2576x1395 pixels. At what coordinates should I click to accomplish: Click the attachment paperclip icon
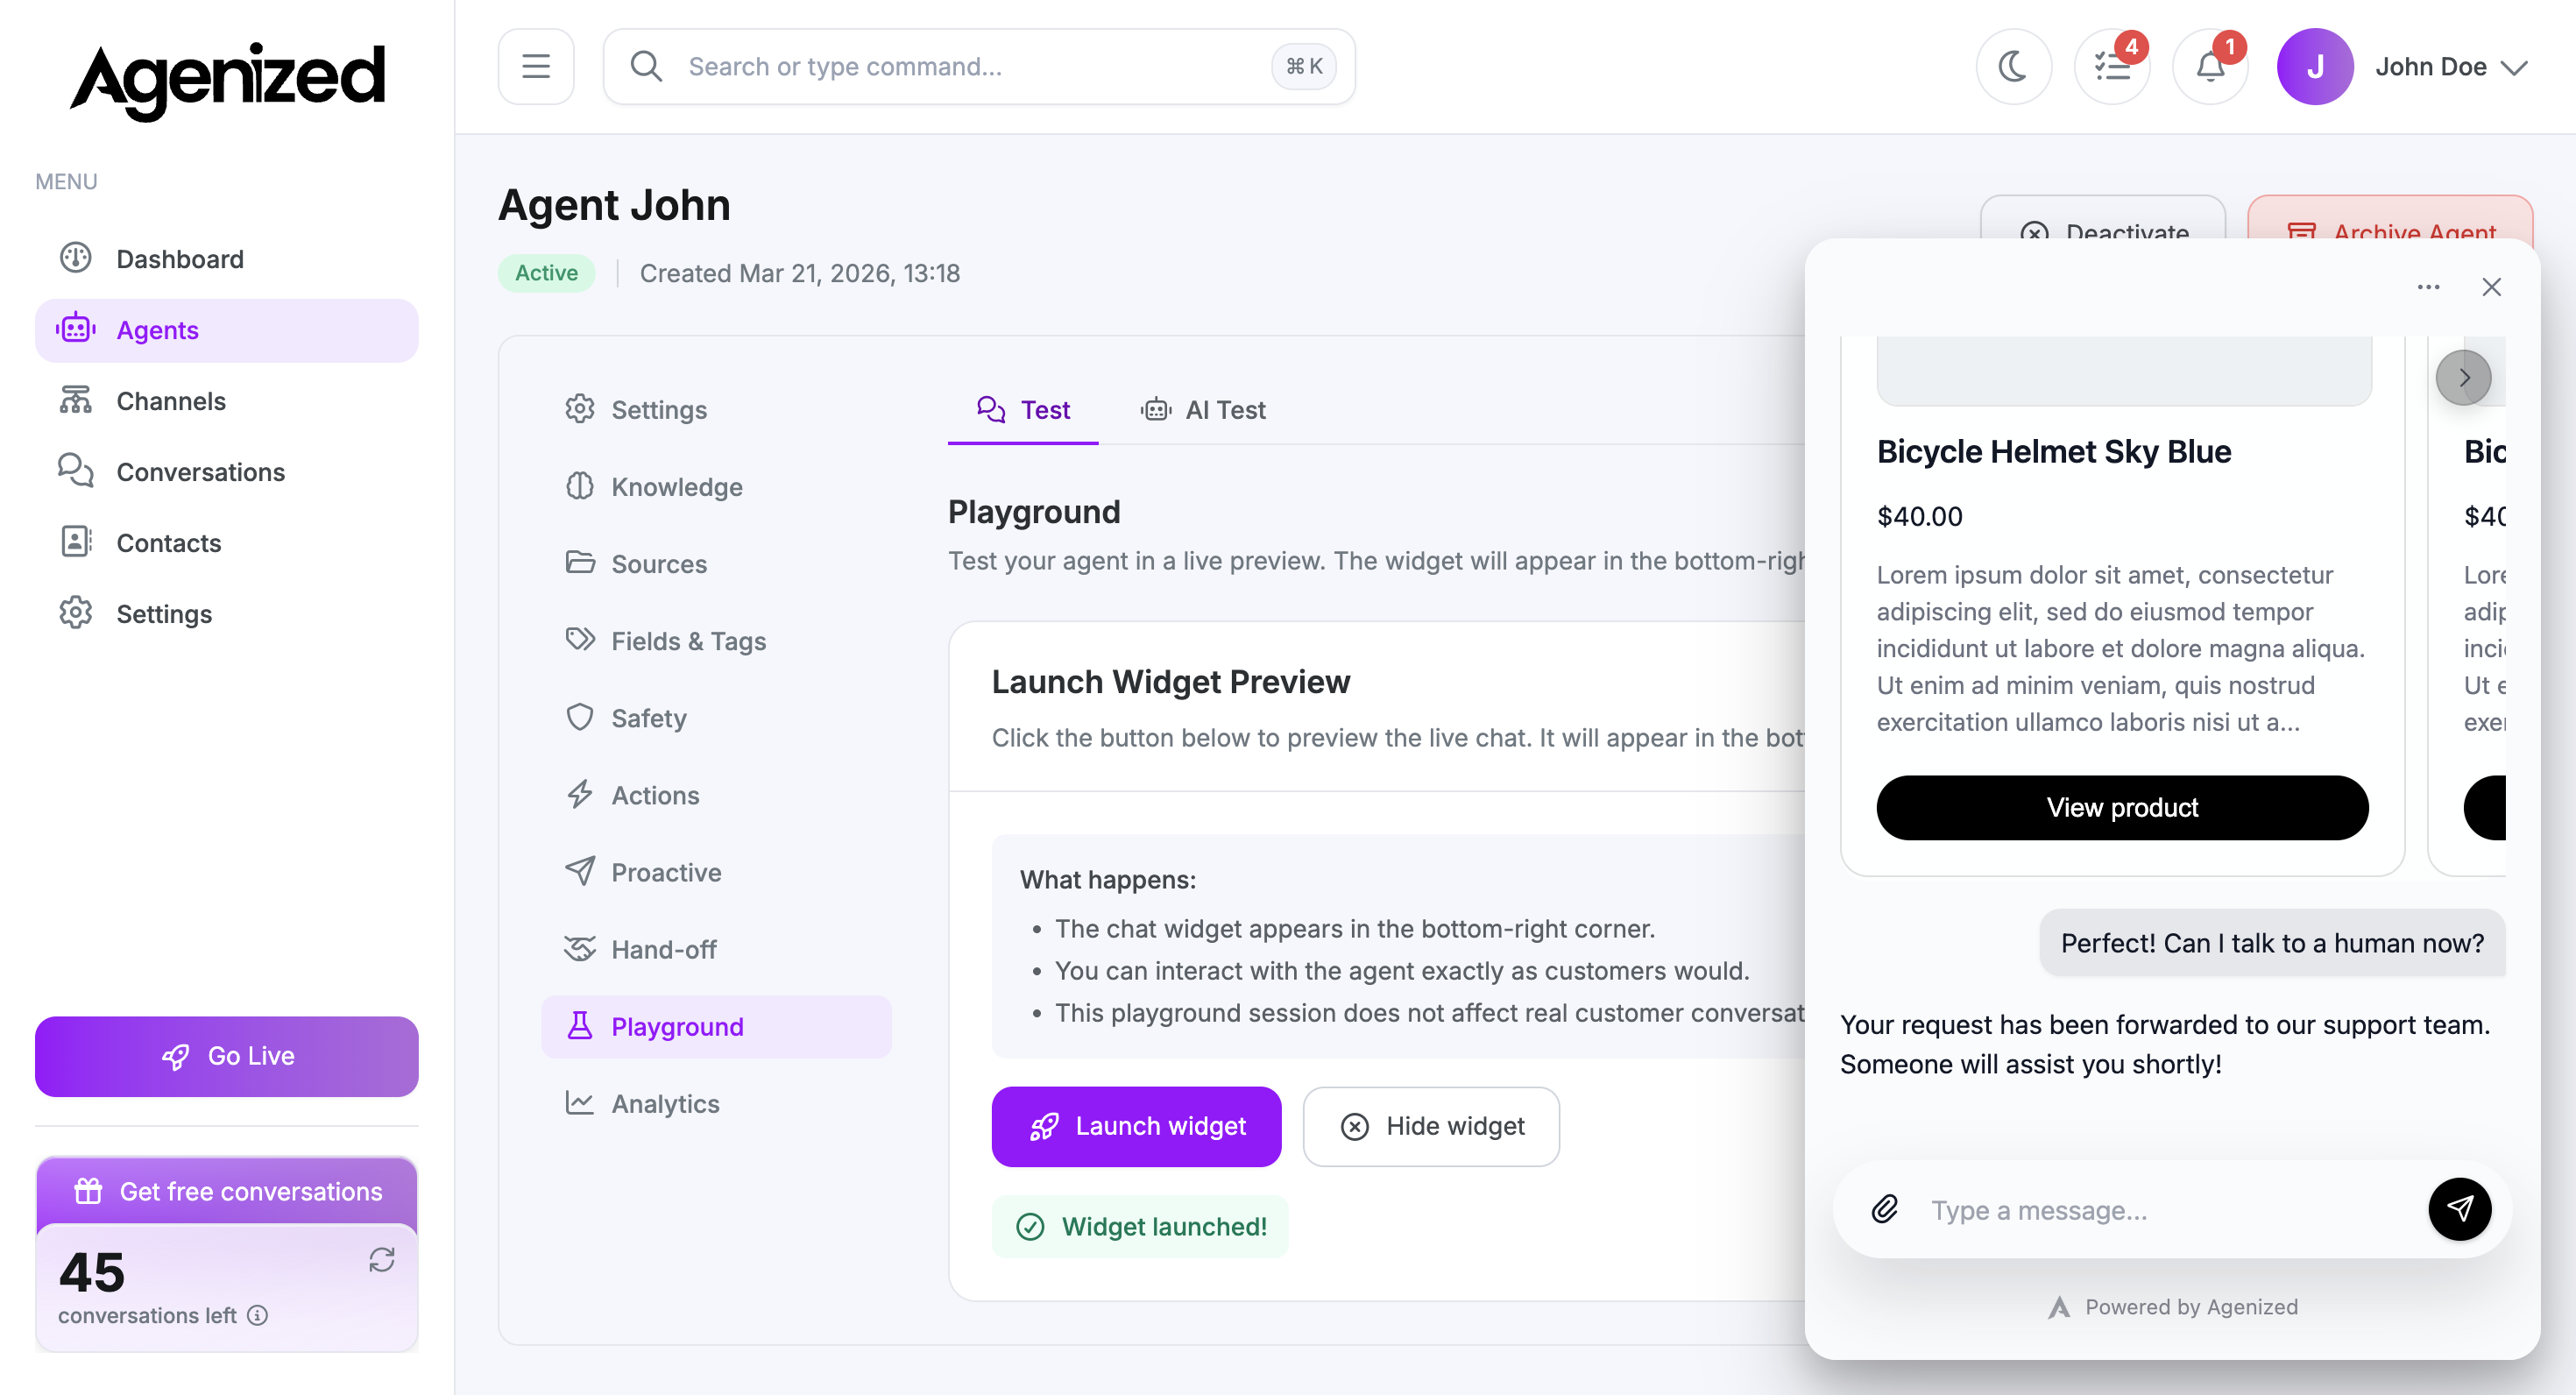(x=1885, y=1209)
